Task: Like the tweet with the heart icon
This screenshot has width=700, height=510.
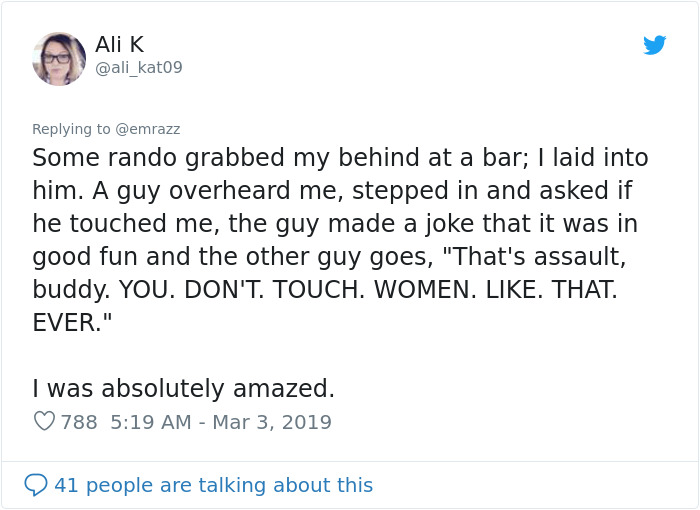Action: point(44,422)
